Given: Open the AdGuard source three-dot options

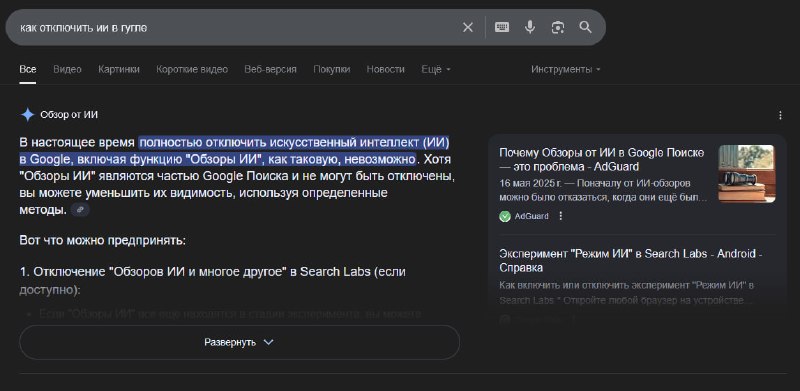Looking at the screenshot, I should click(561, 216).
